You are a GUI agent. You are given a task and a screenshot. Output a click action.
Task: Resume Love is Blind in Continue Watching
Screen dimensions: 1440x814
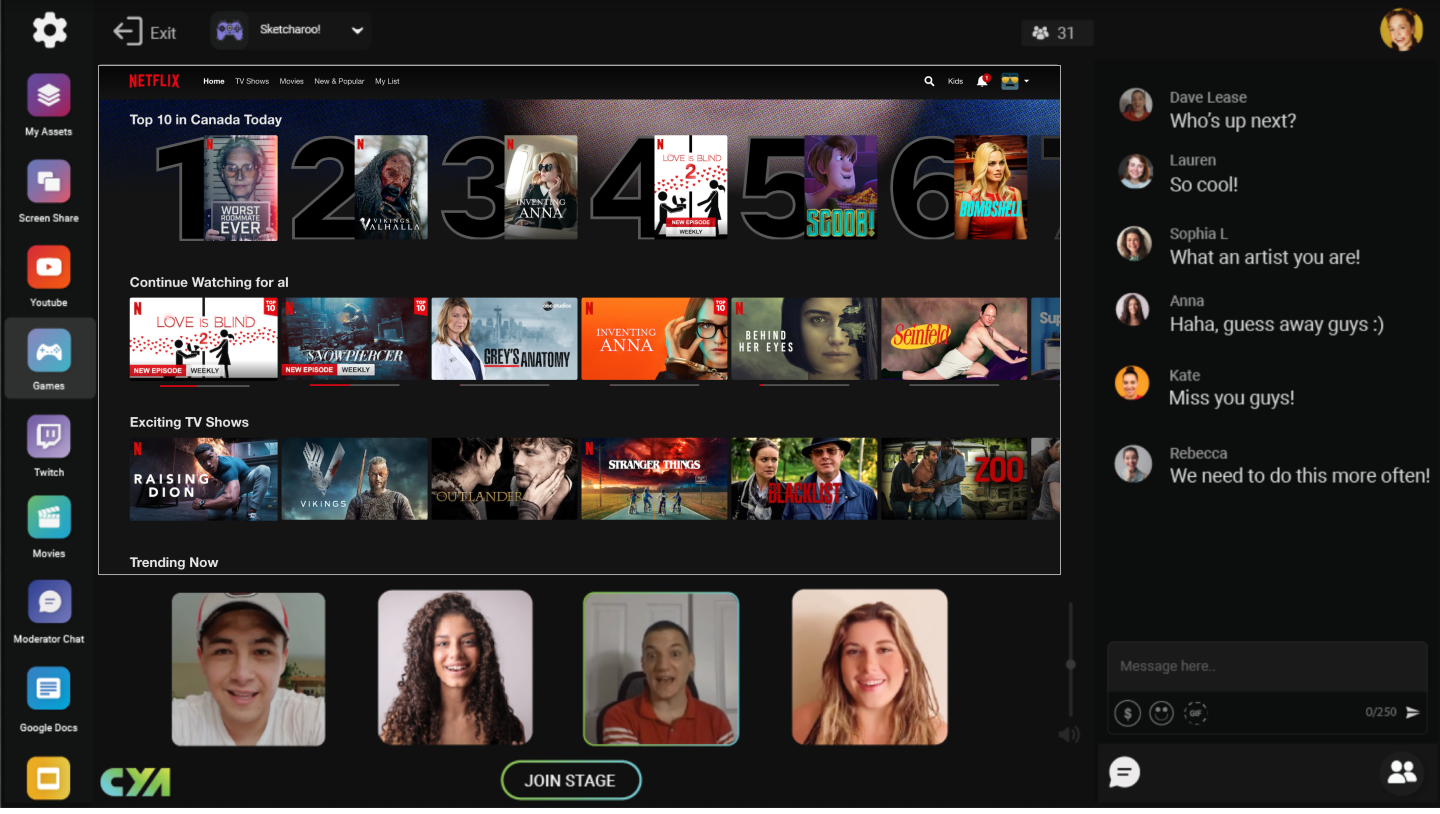[x=204, y=338]
